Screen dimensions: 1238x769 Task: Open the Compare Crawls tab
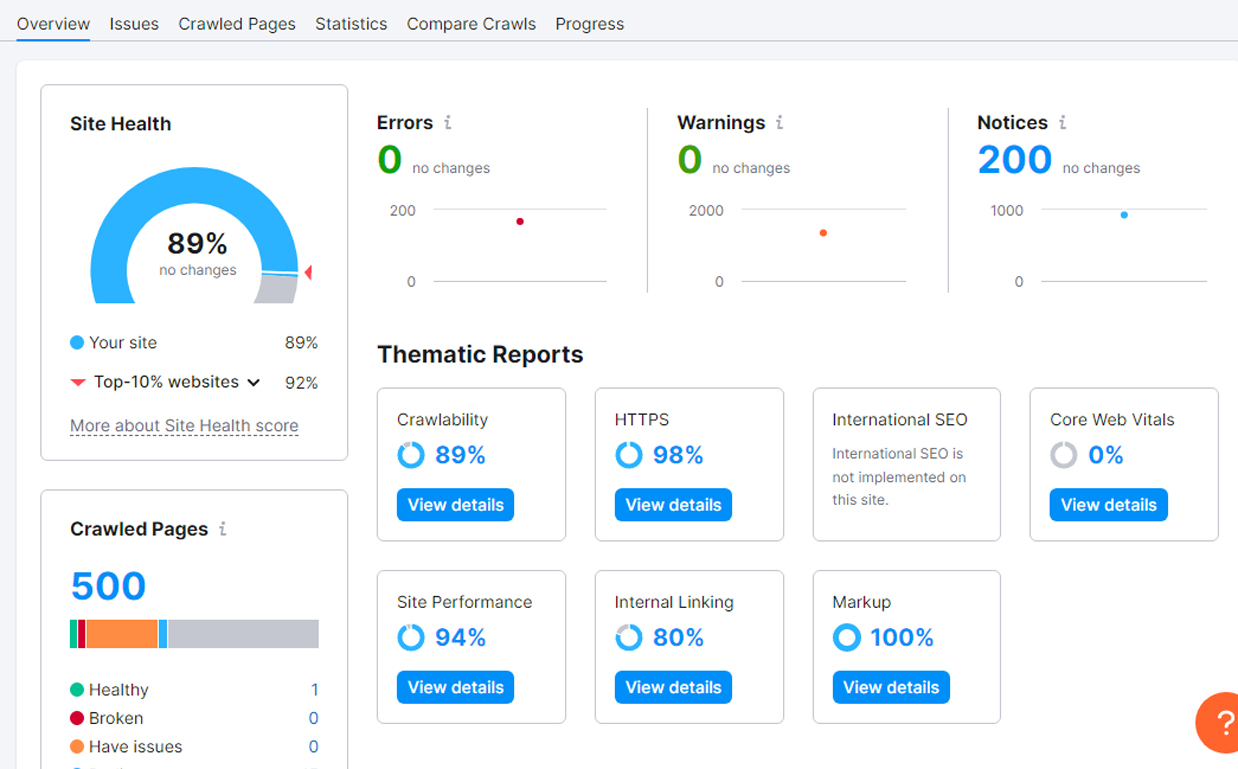(x=471, y=24)
